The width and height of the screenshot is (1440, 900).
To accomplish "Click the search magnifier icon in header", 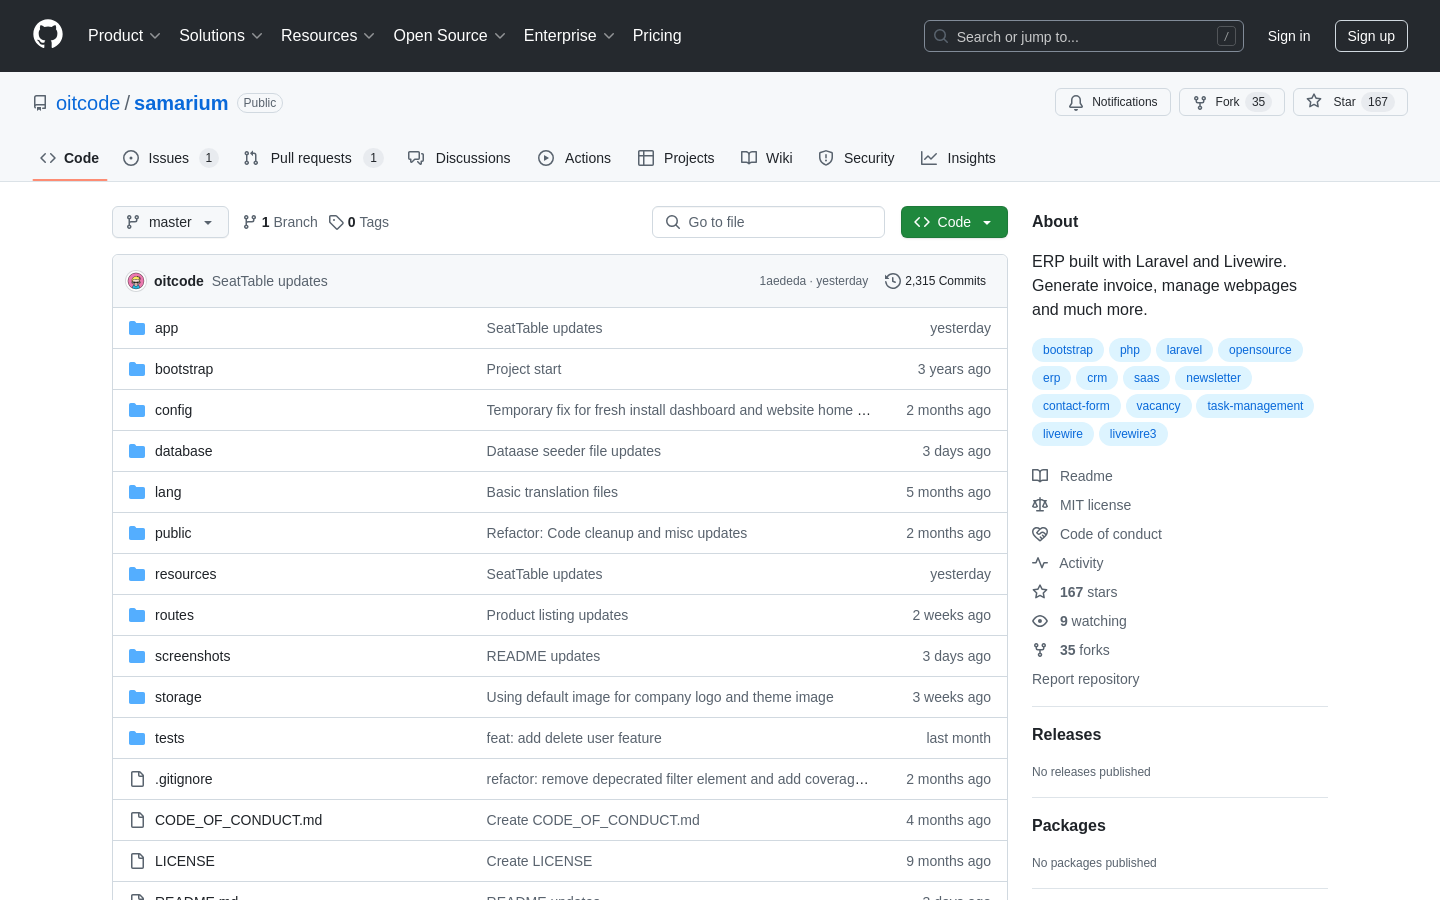I will point(941,36).
